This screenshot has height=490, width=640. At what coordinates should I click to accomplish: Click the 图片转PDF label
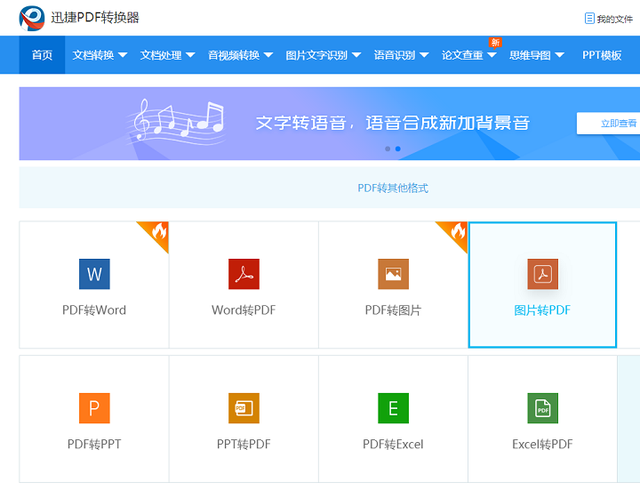pos(542,310)
